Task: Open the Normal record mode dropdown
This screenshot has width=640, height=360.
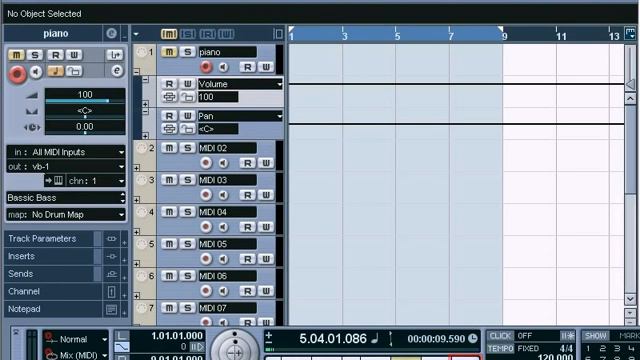Action: pos(77,339)
